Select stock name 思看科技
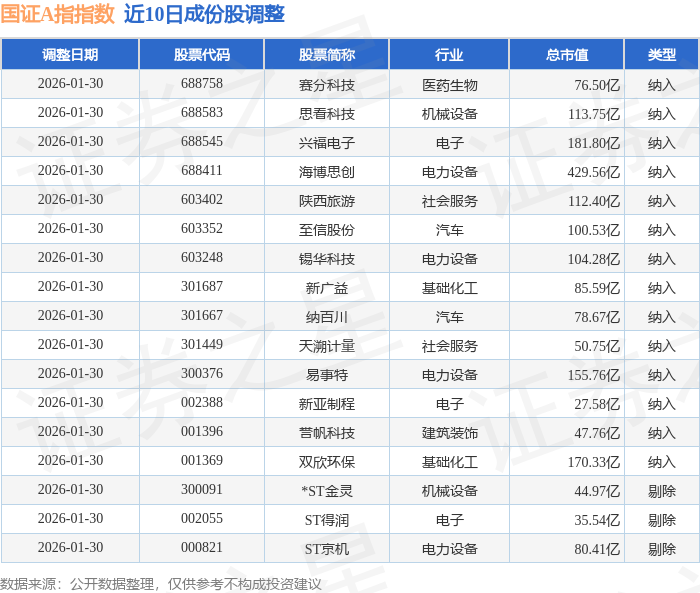This screenshot has width=700, height=593. coord(327,114)
